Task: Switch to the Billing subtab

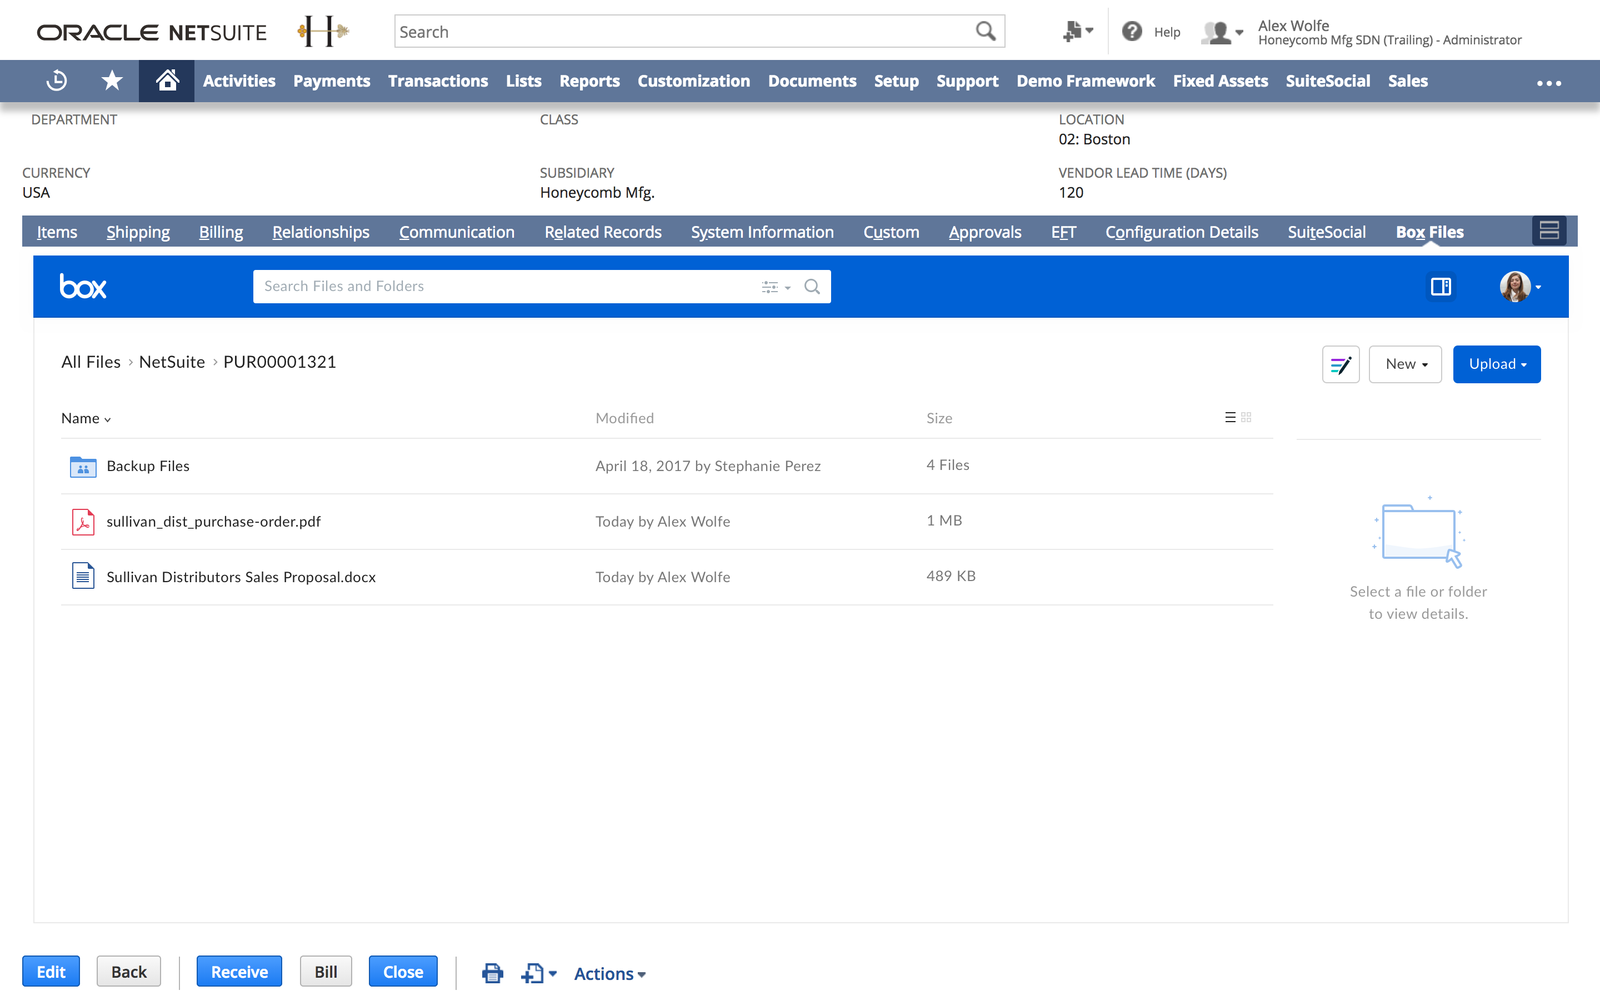Action: [221, 232]
